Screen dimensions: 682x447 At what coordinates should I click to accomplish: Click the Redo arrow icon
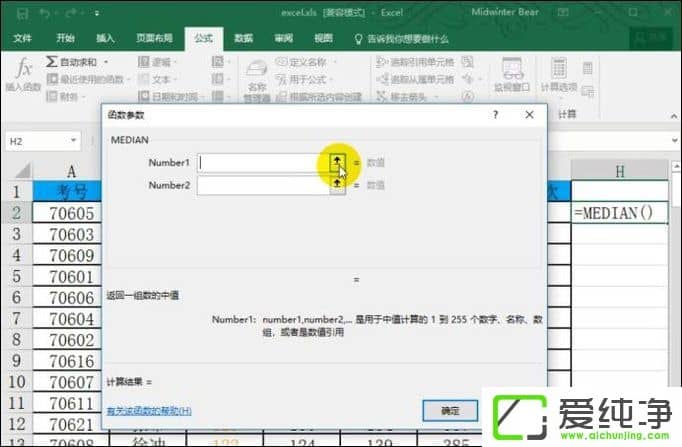click(71, 13)
